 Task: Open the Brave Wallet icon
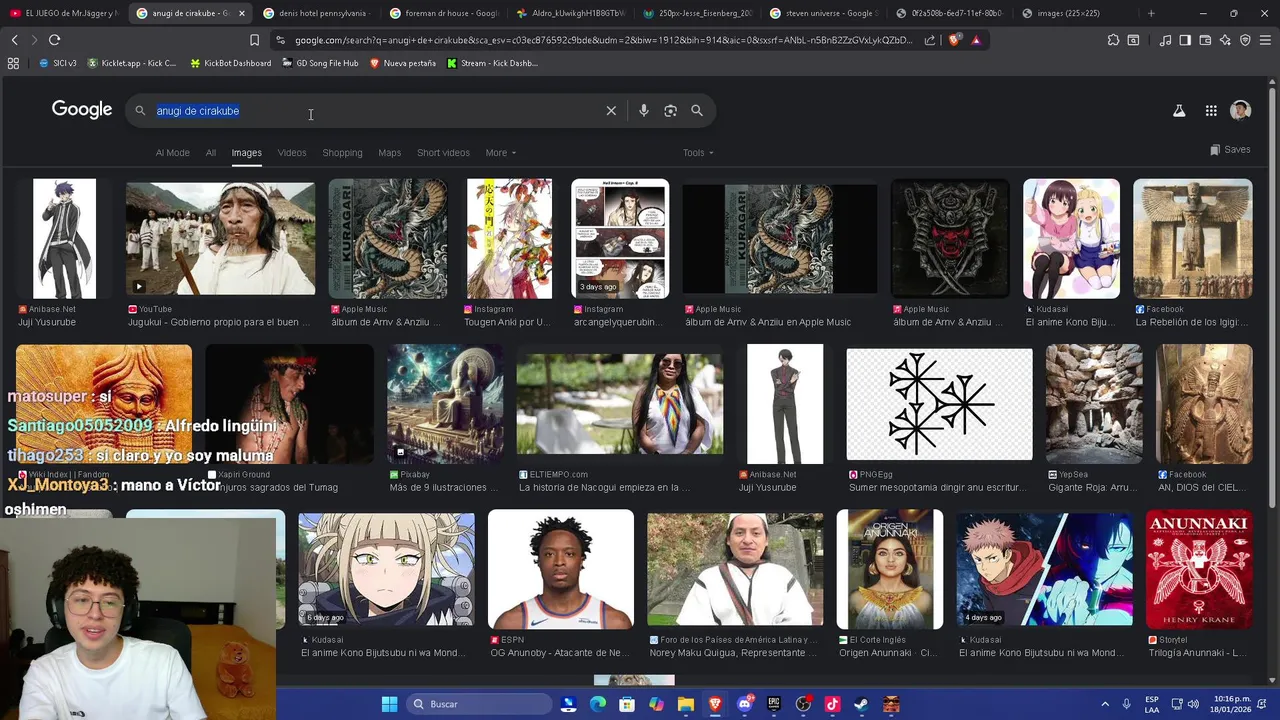[x=1205, y=40]
